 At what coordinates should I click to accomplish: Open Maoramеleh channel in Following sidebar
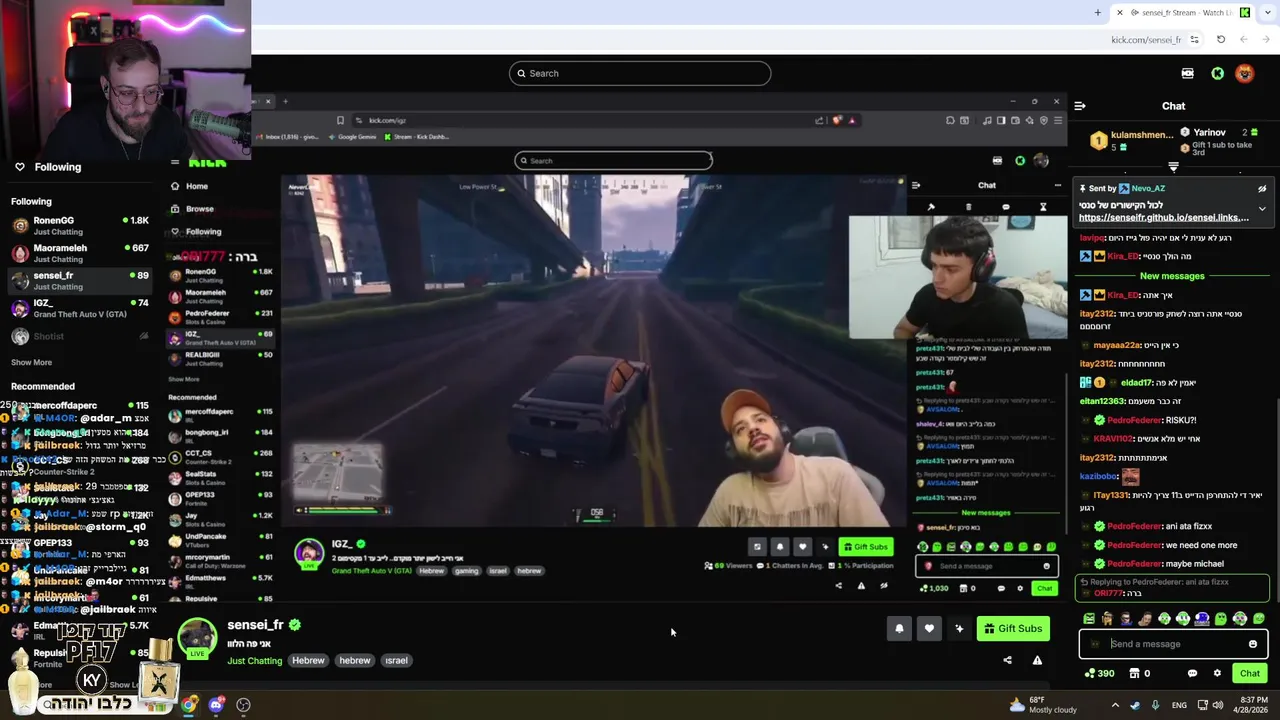click(78, 253)
